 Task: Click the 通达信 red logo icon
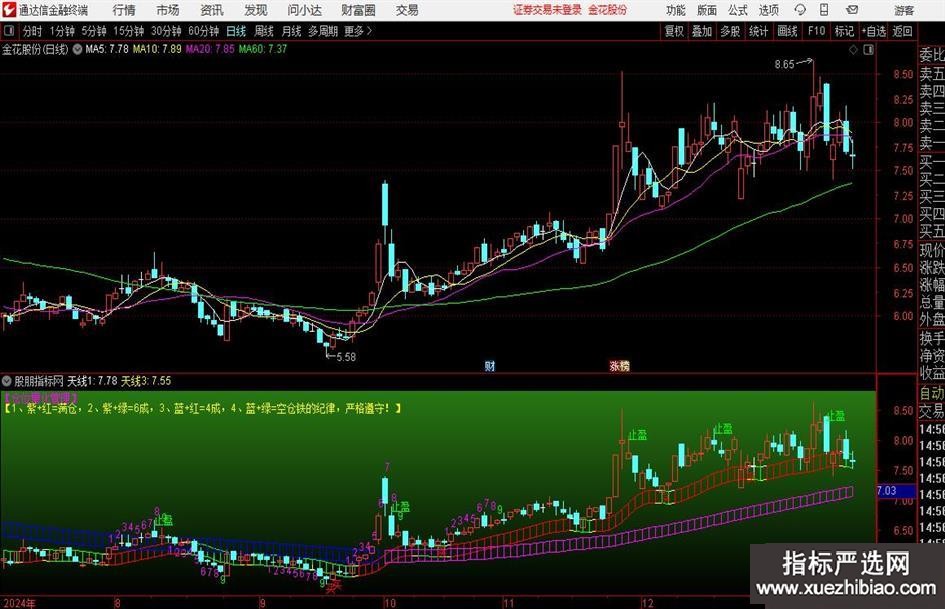coord(9,10)
